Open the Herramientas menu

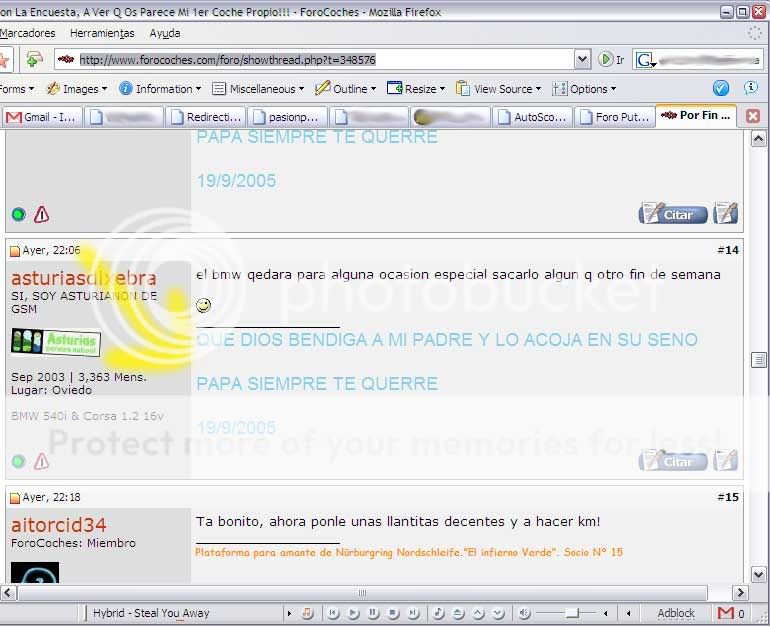click(x=102, y=33)
